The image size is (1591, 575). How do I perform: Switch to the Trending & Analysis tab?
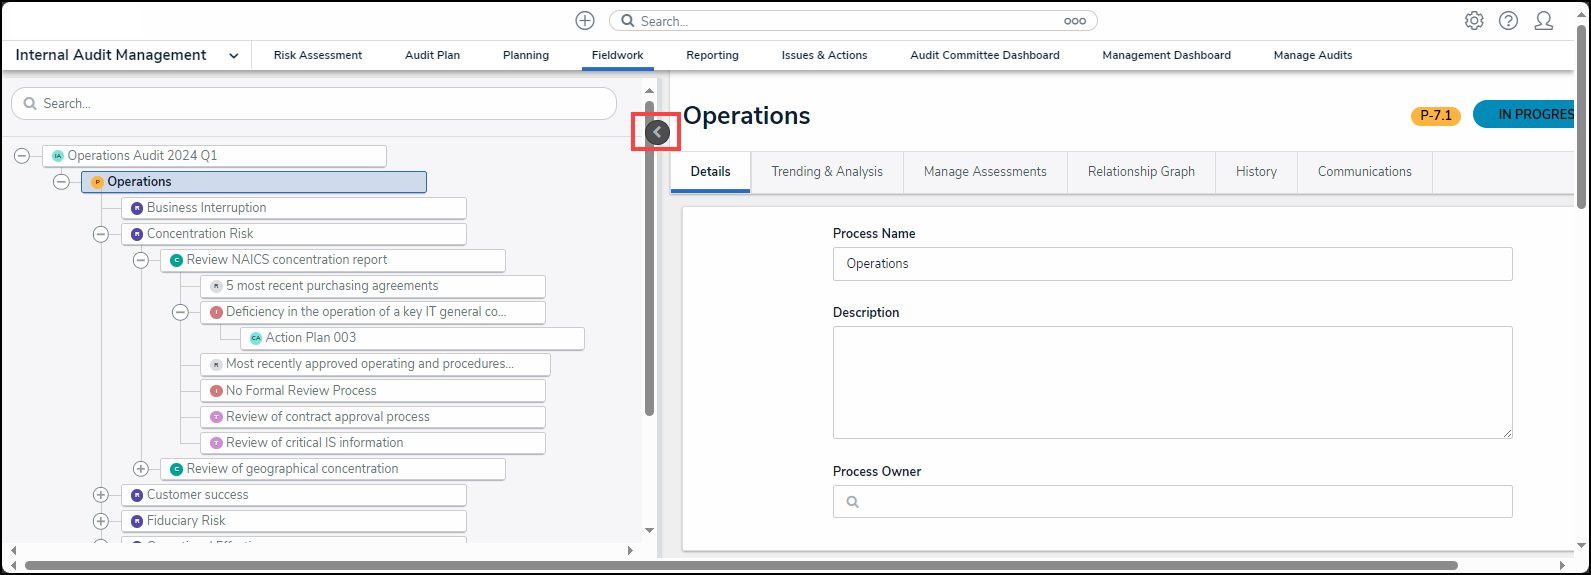(827, 172)
